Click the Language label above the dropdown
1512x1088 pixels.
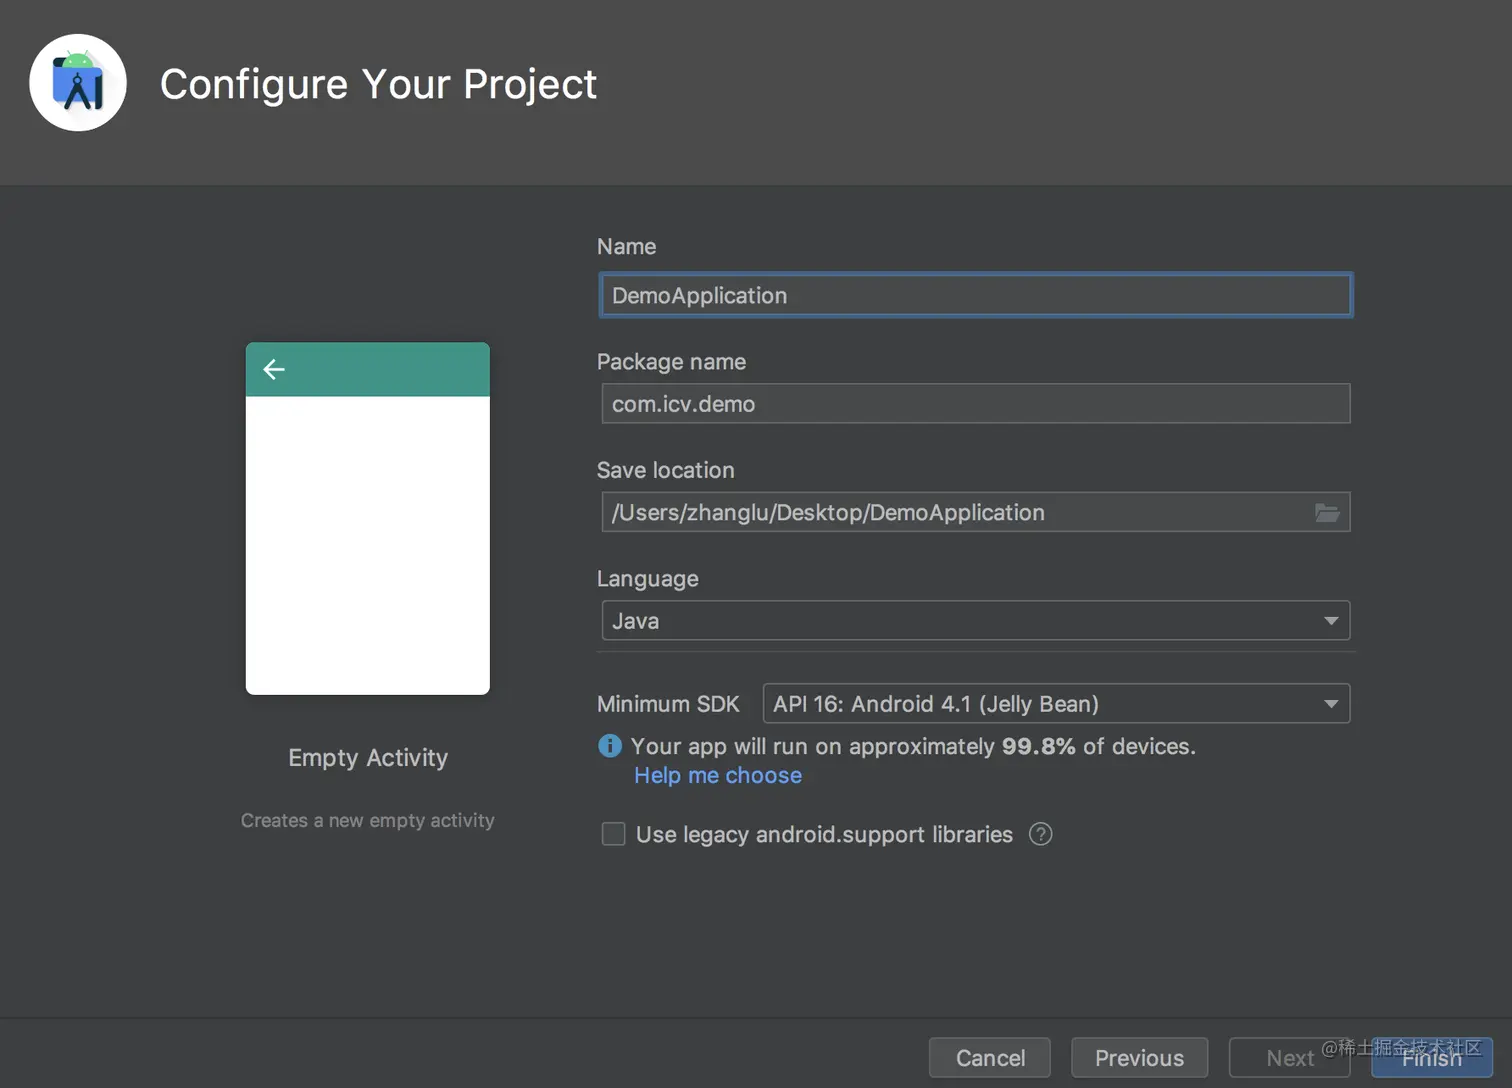pos(647,579)
